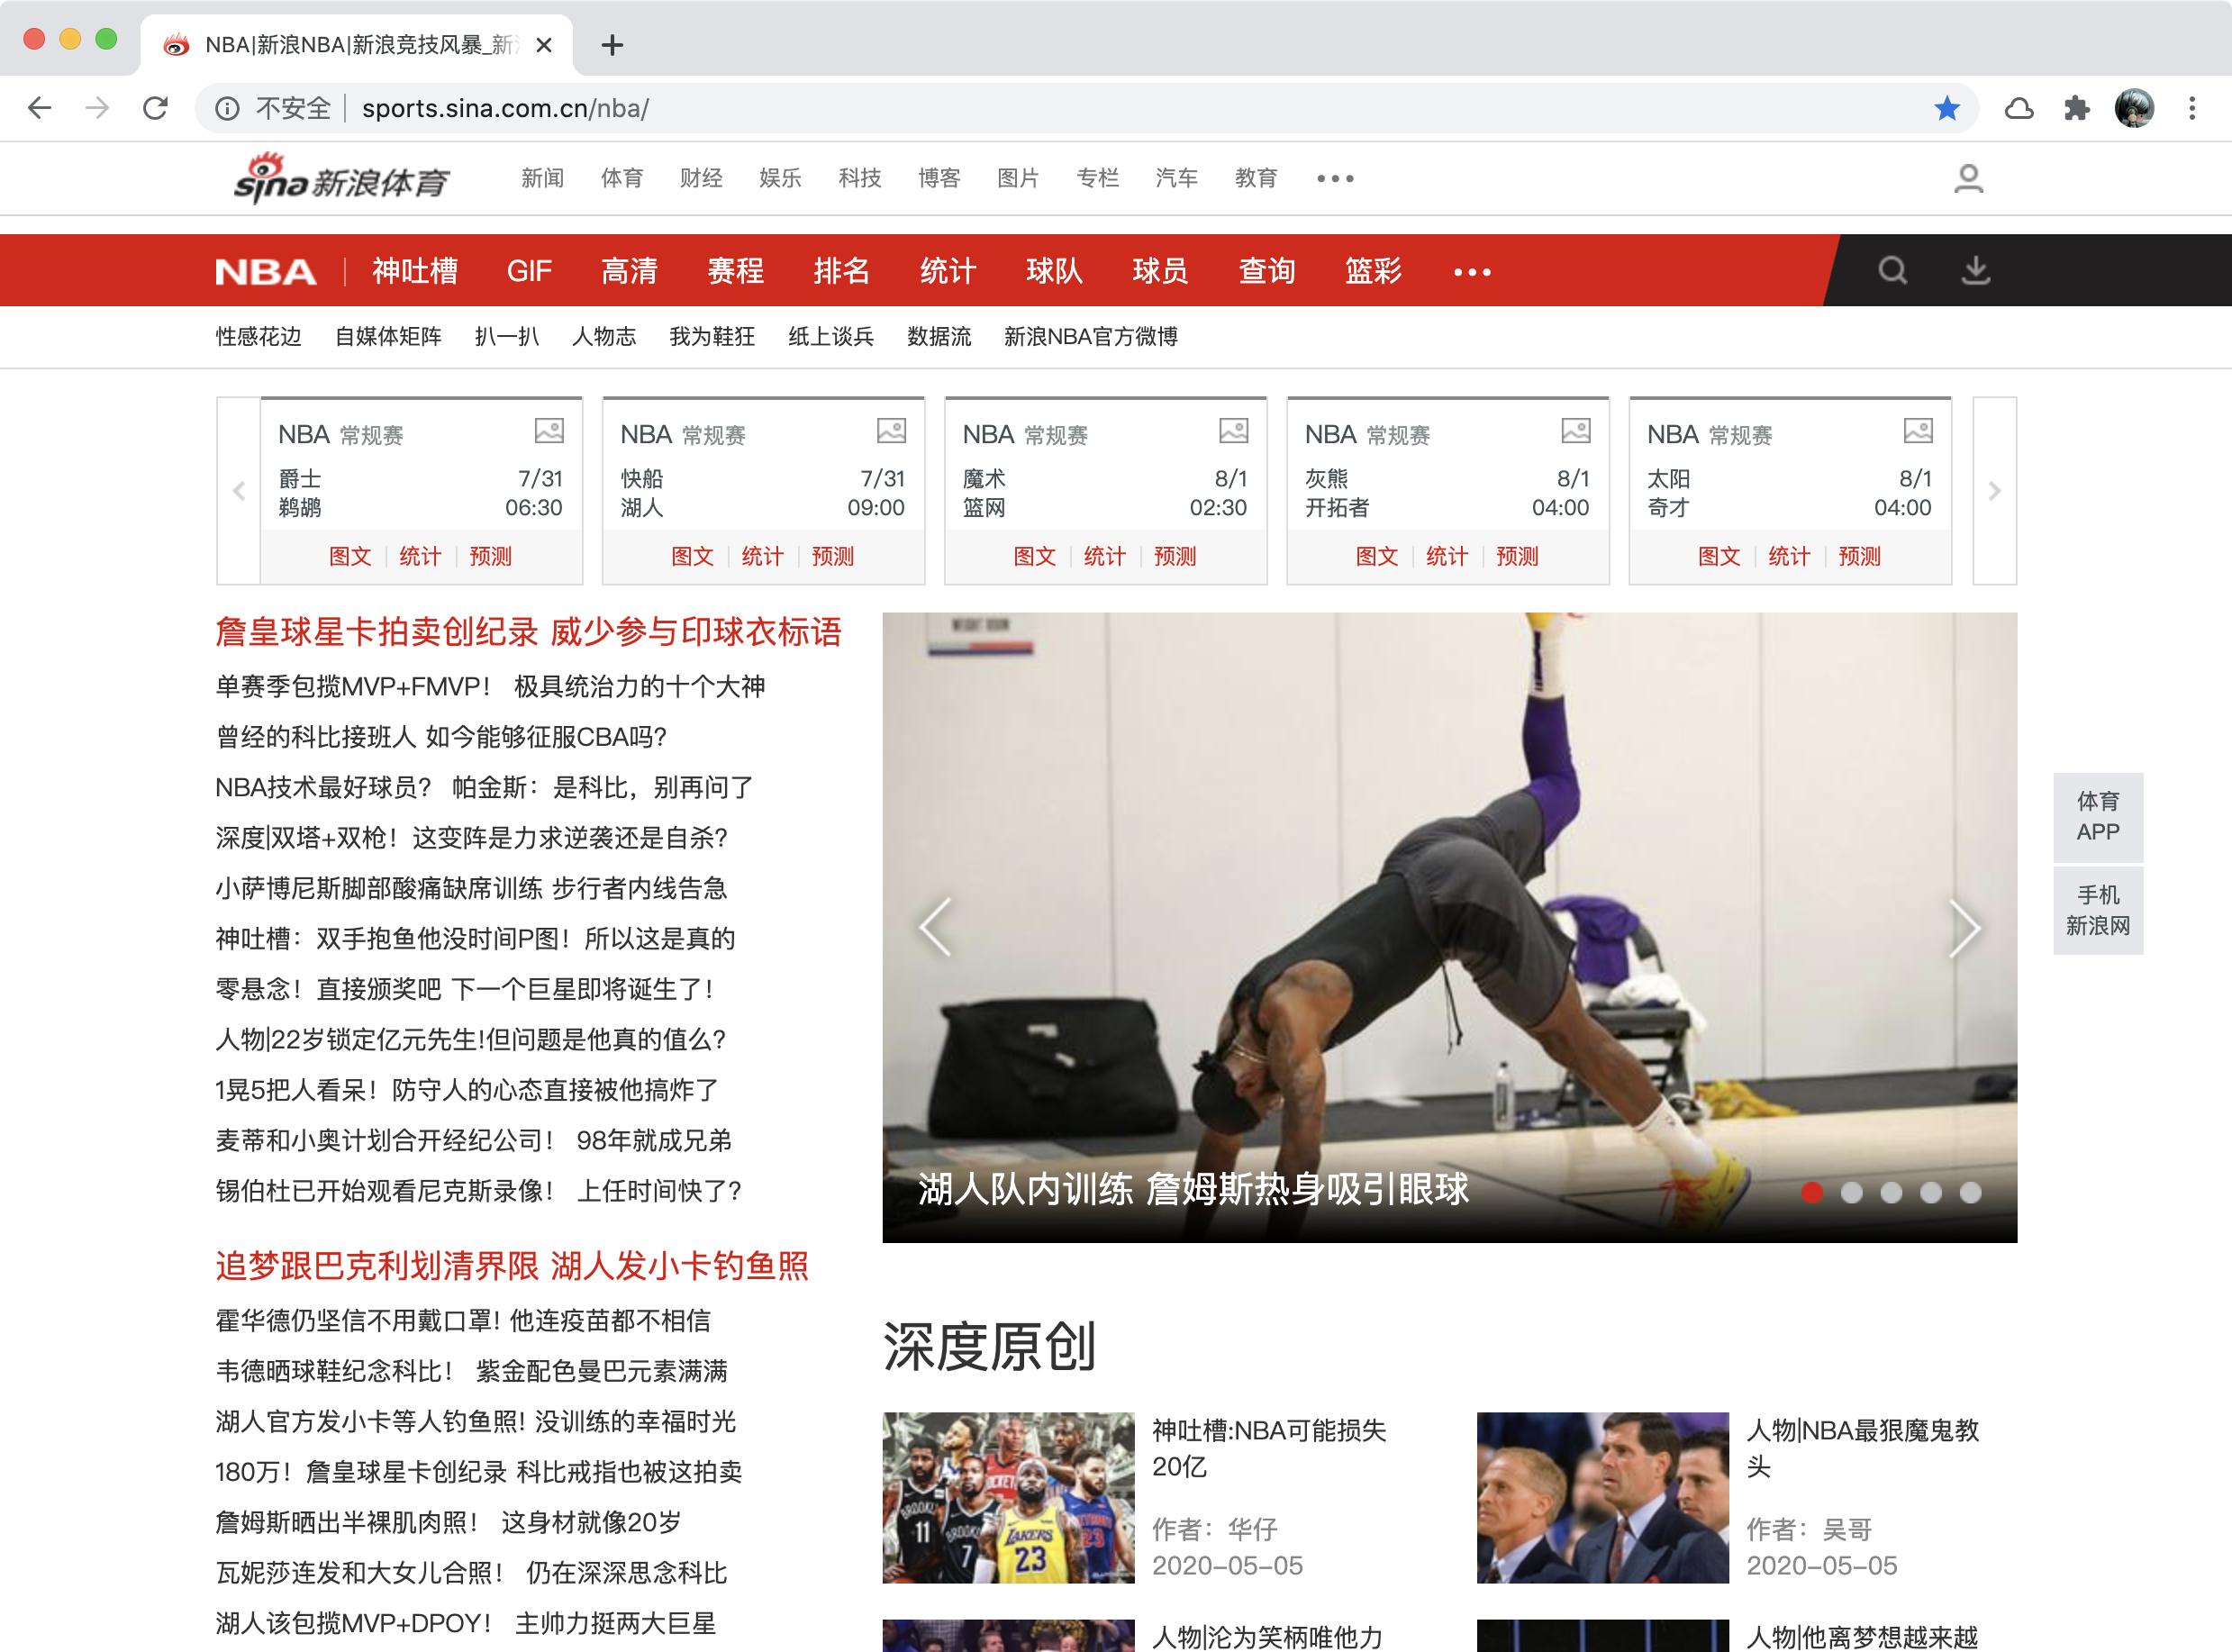Click the browser back arrow
Image resolution: width=2232 pixels, height=1652 pixels.
click(40, 108)
